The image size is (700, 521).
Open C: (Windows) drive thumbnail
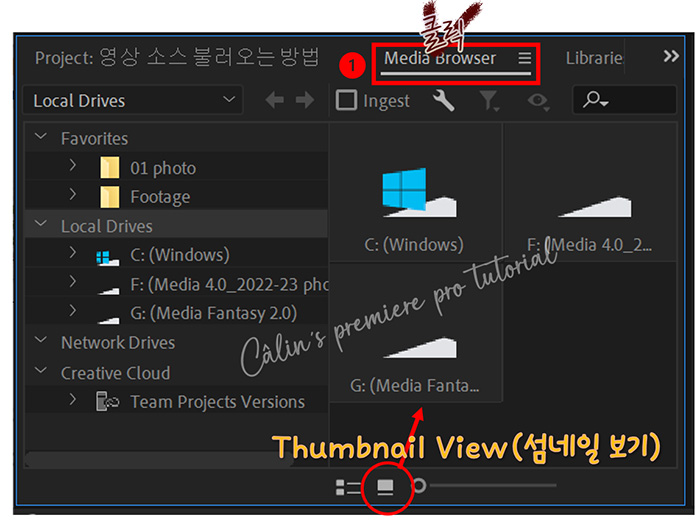click(x=416, y=193)
